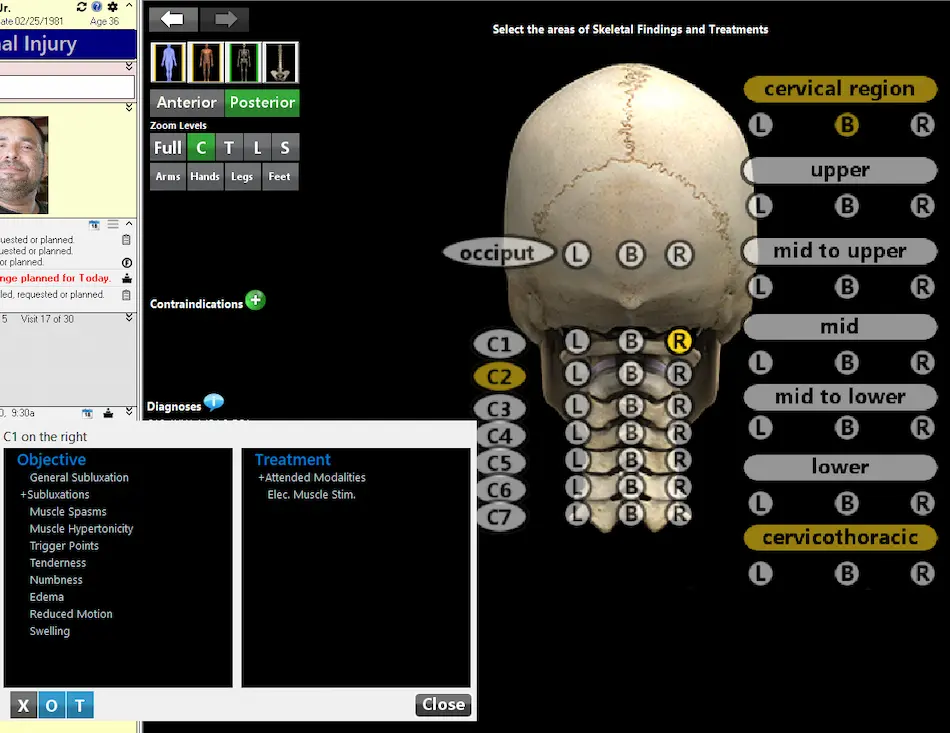Click the green plus next to Contraindications
950x733 pixels.
pyautogui.click(x=255, y=300)
